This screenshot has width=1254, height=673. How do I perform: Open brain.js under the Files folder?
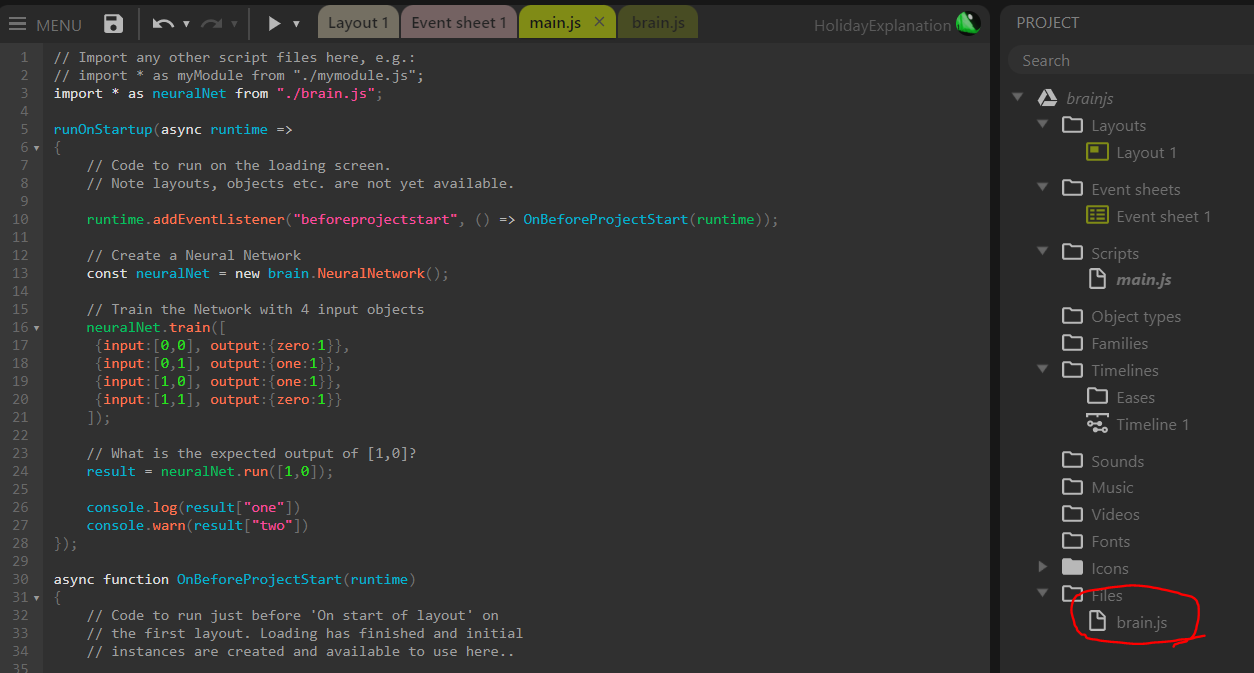point(1142,622)
